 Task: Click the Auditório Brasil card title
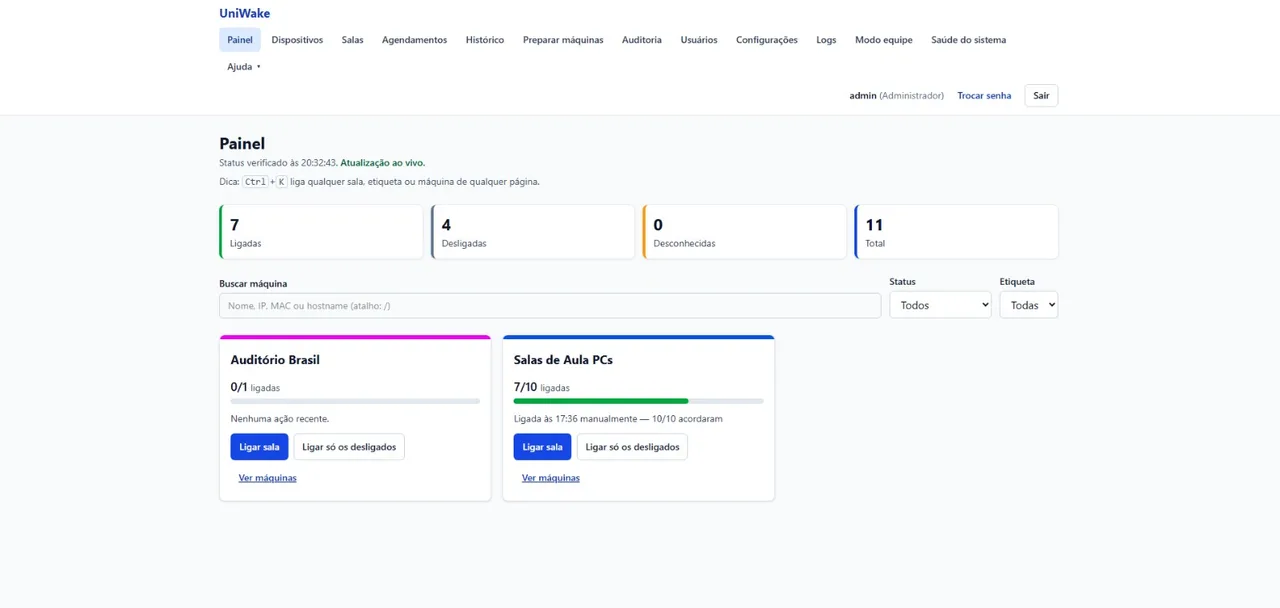(x=275, y=360)
